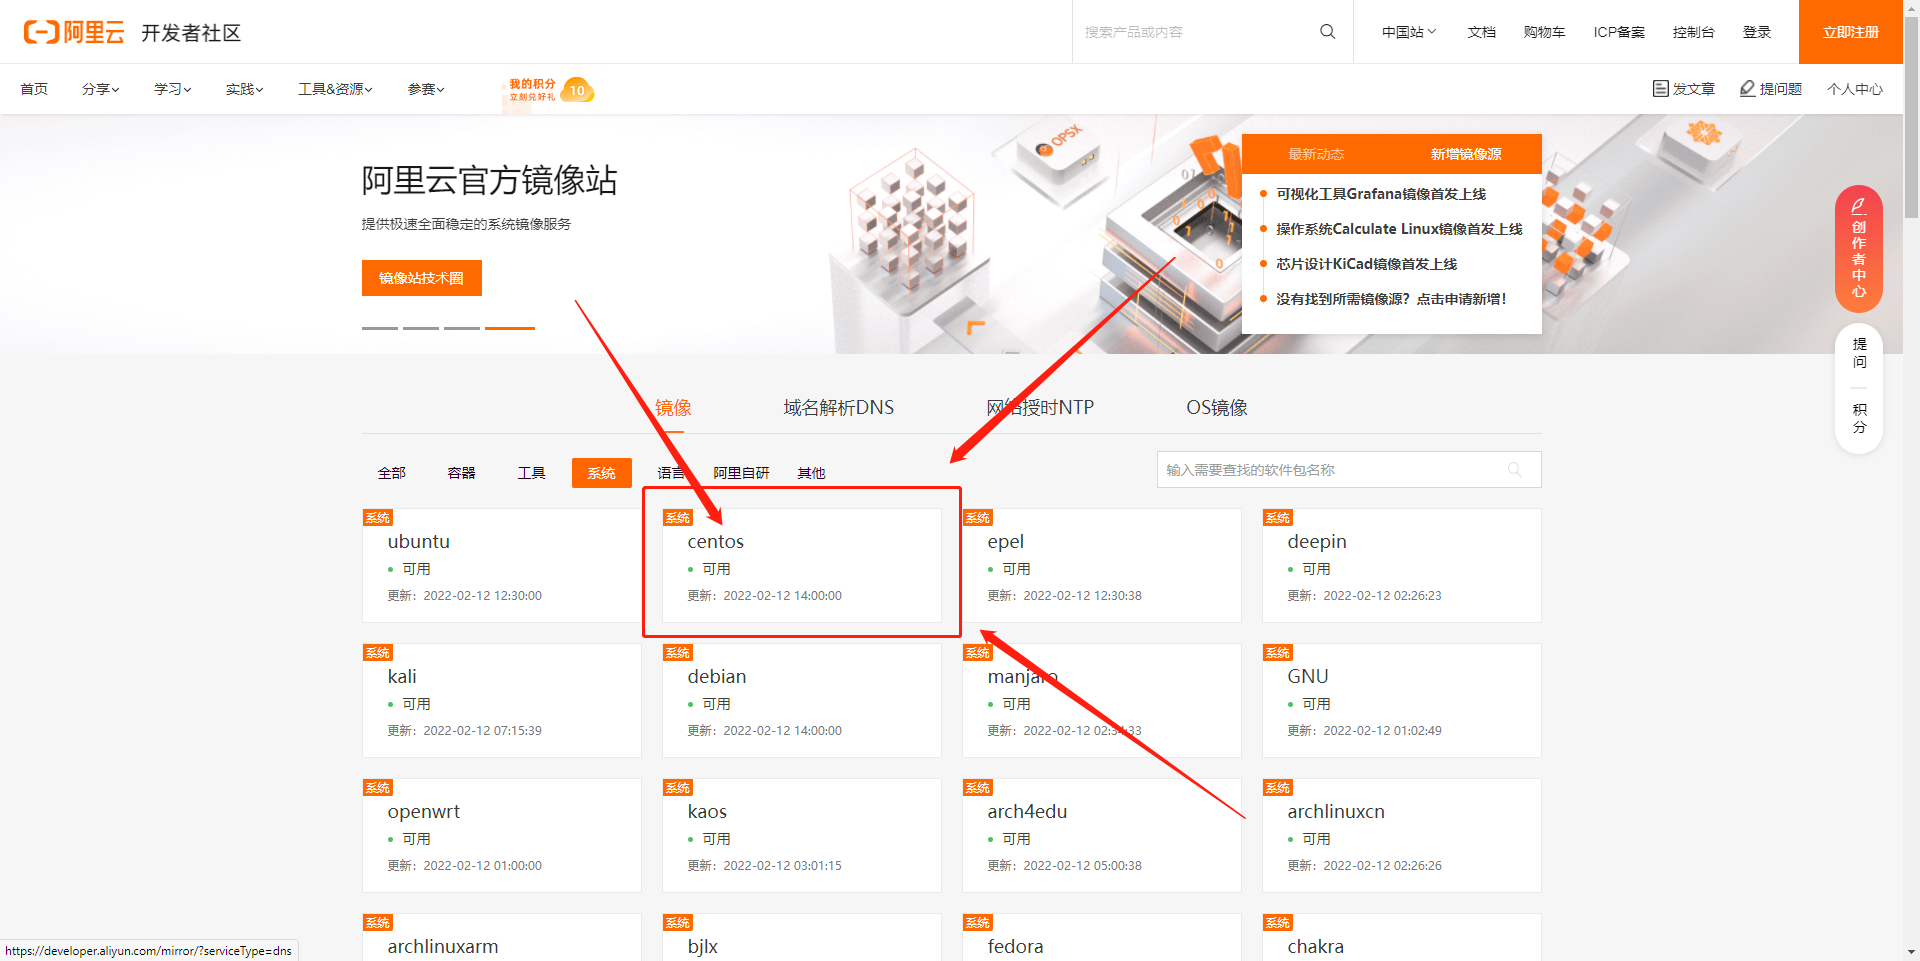The width and height of the screenshot is (1920, 961).
Task: Open 芯片设计KiCad镜像首发上线 news item
Action: click(1366, 264)
